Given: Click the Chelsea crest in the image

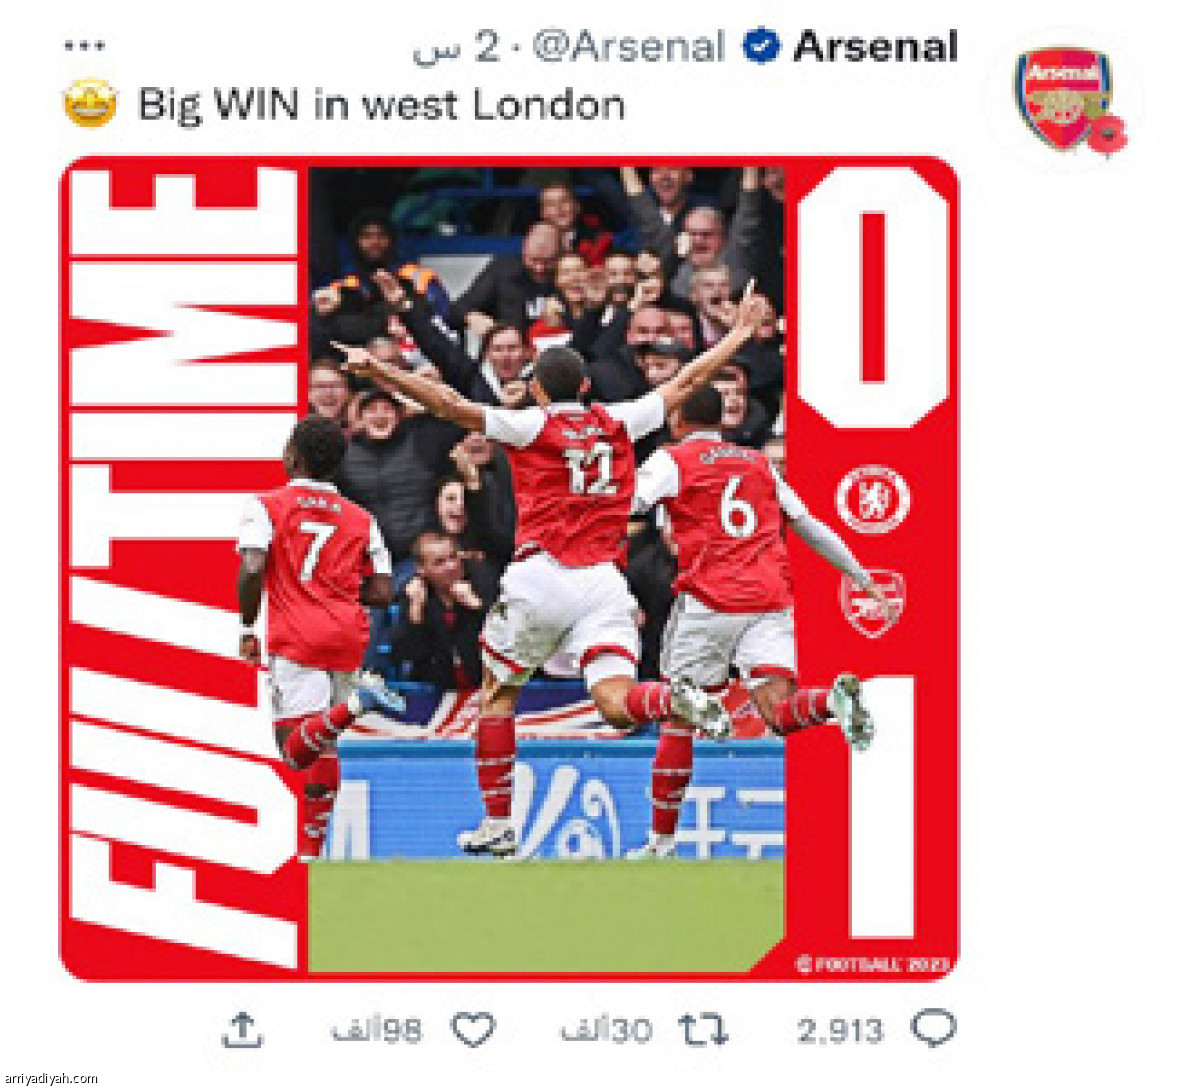Looking at the screenshot, I should point(872,499).
